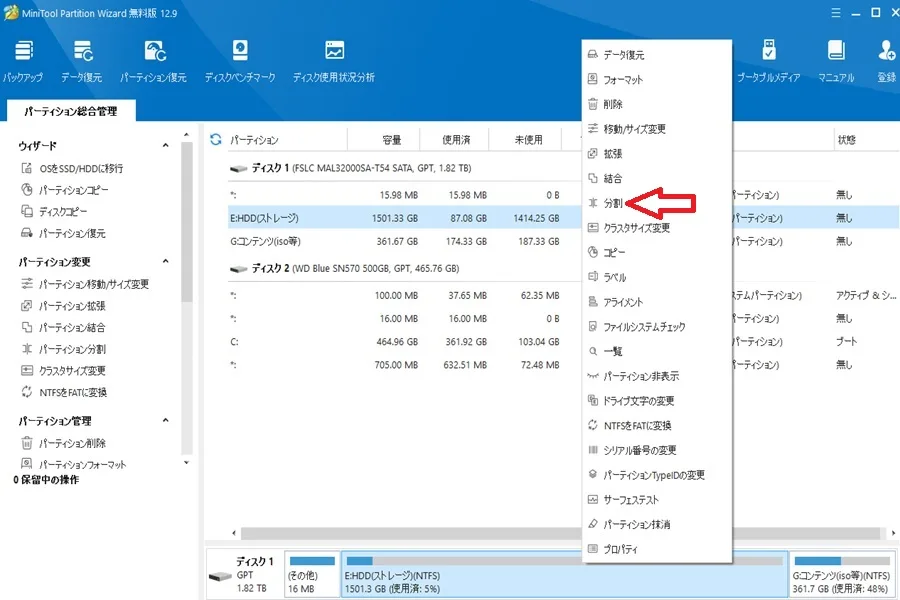Viewport: 900px width, 600px height.
Task: Choose シリアル番号の変更 in context menu
Action: (x=657, y=450)
